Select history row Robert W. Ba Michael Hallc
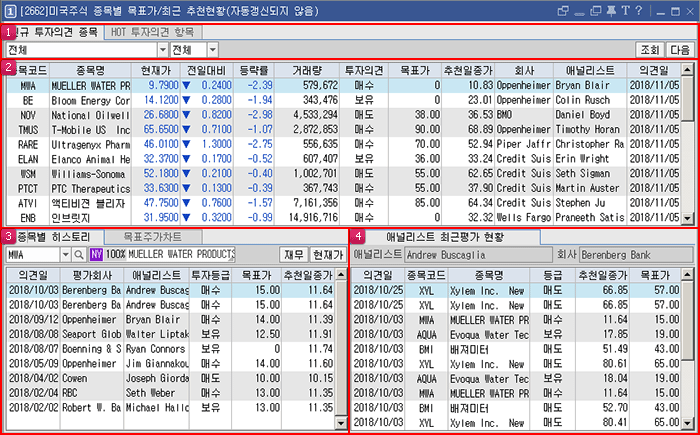 point(171,408)
